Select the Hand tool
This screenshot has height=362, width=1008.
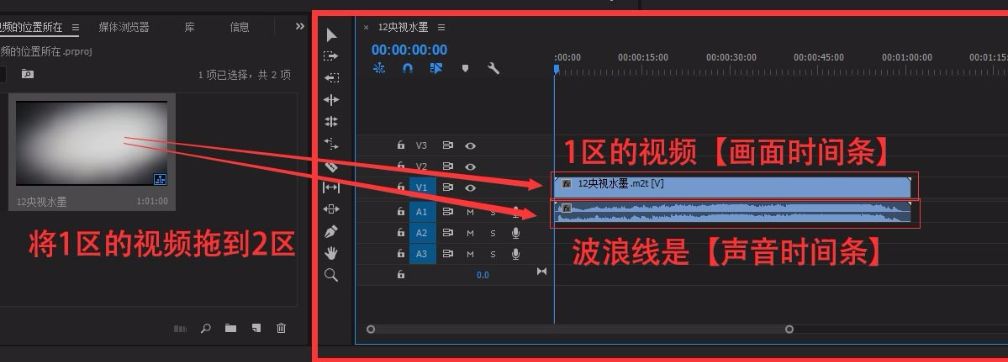tap(331, 253)
